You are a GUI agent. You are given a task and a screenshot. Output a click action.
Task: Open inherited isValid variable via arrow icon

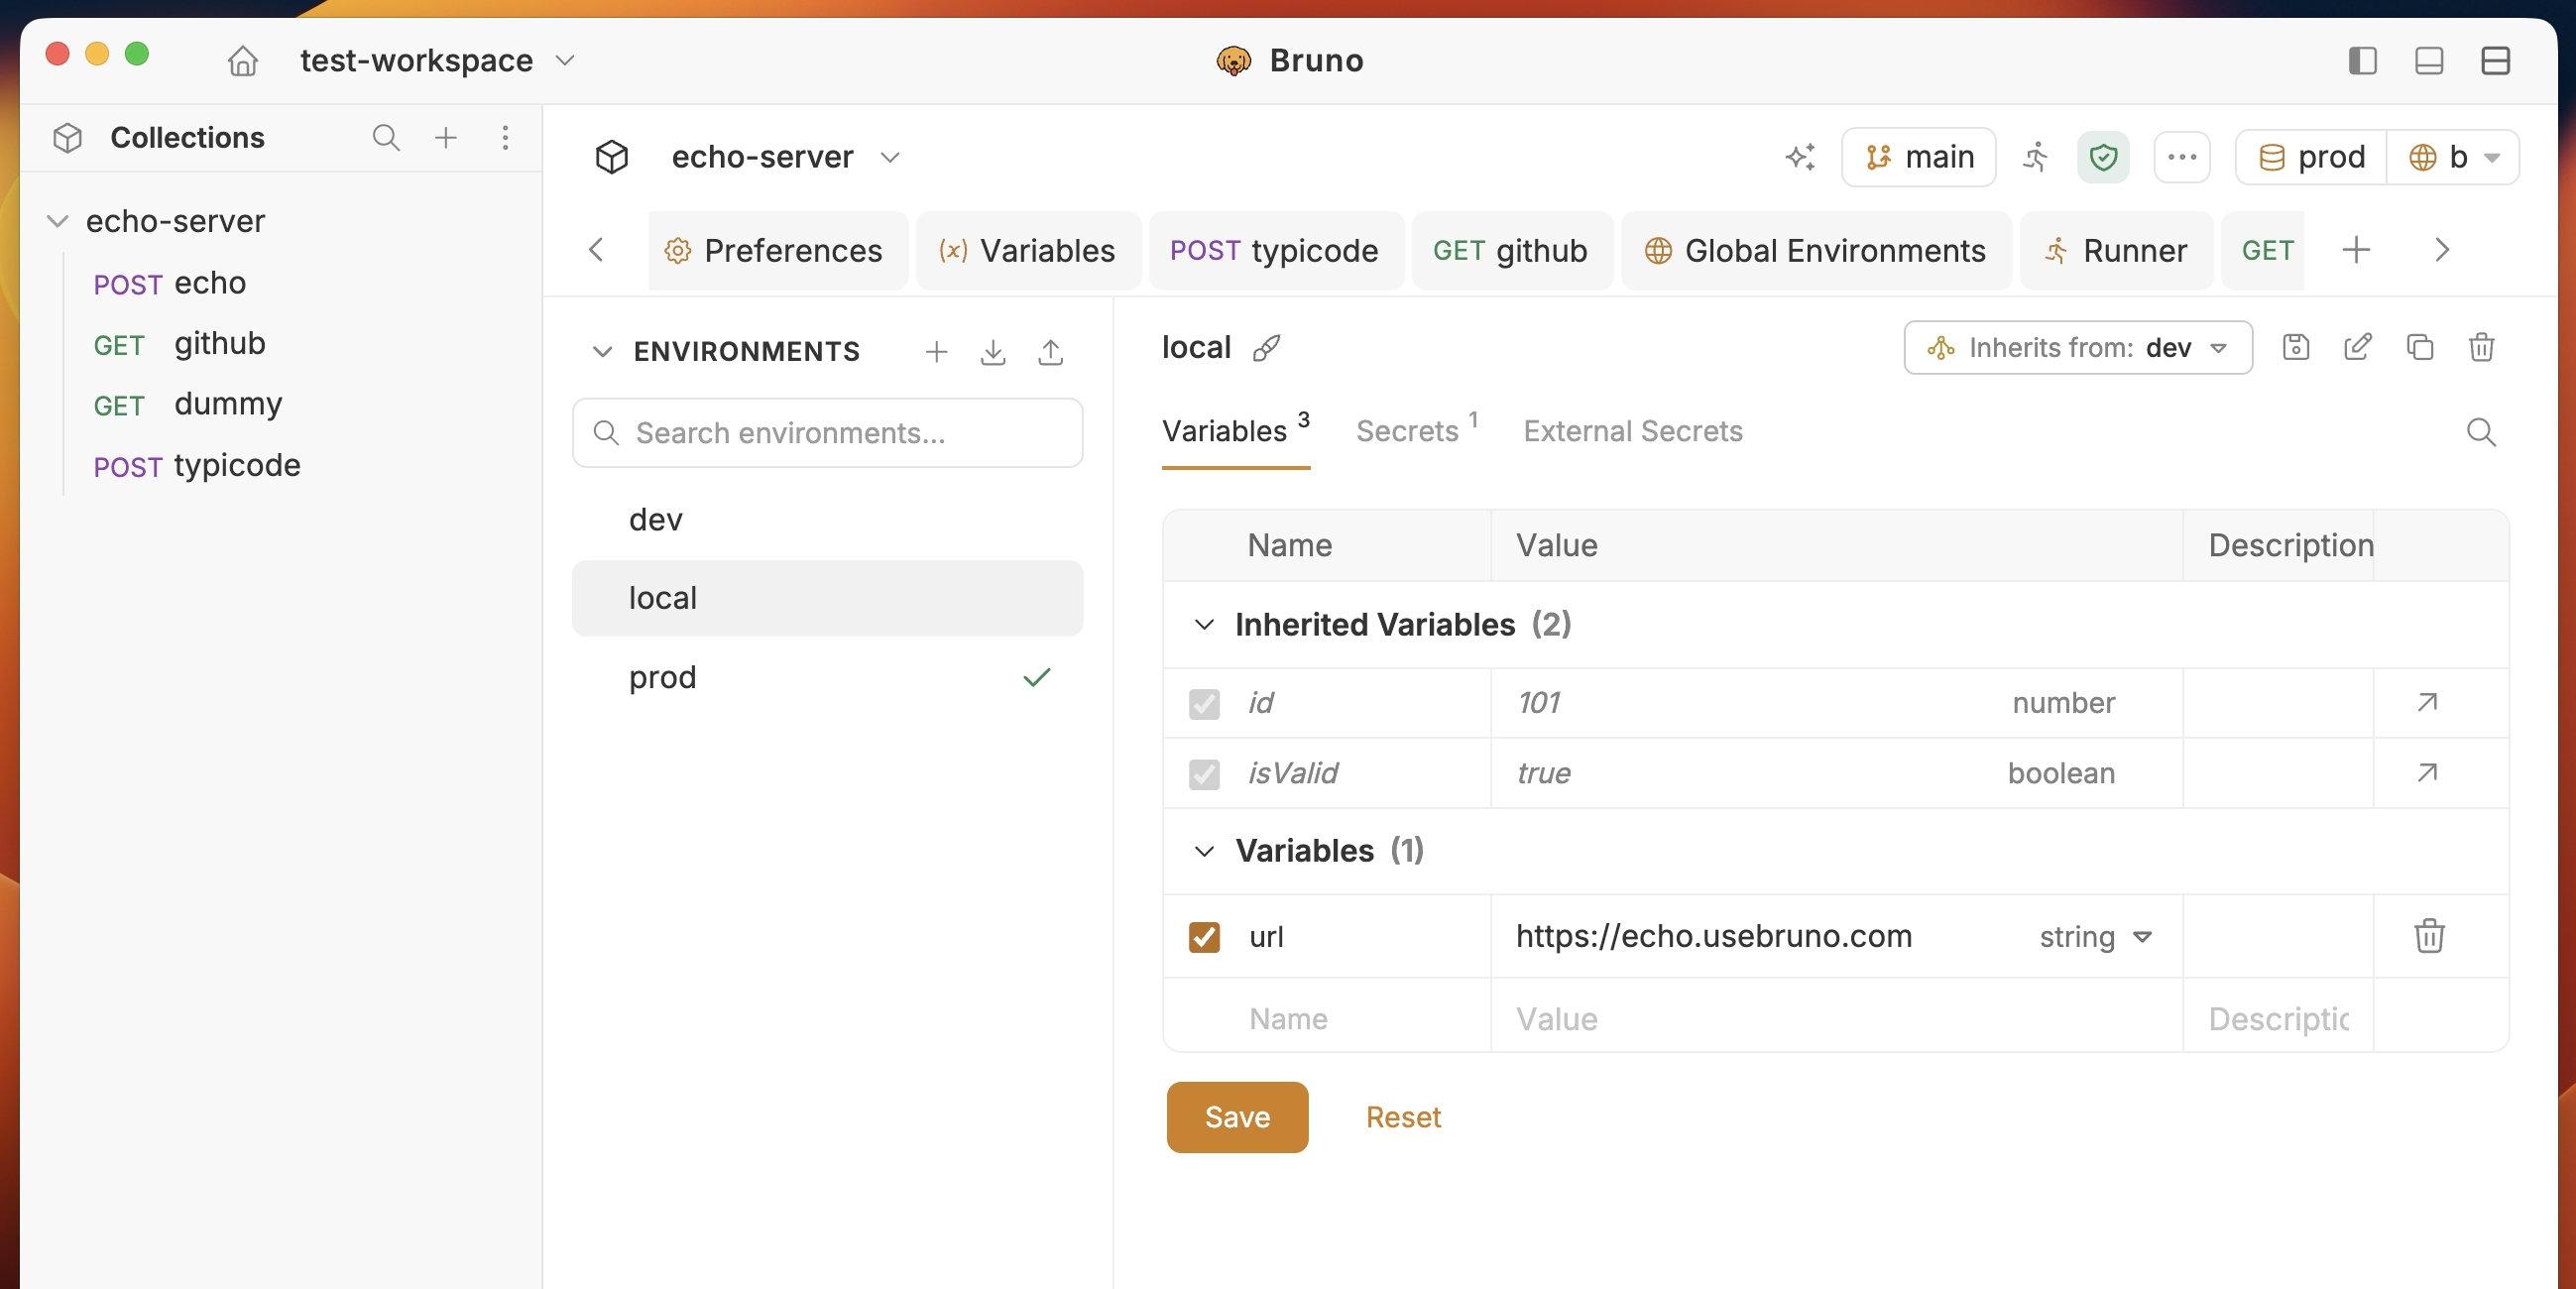2427,772
